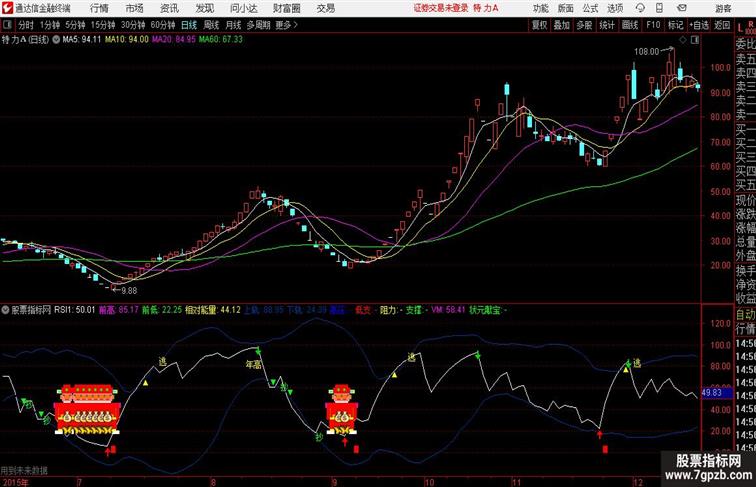Click the 返回 back button
This screenshot has width=756, height=487.
722,25
